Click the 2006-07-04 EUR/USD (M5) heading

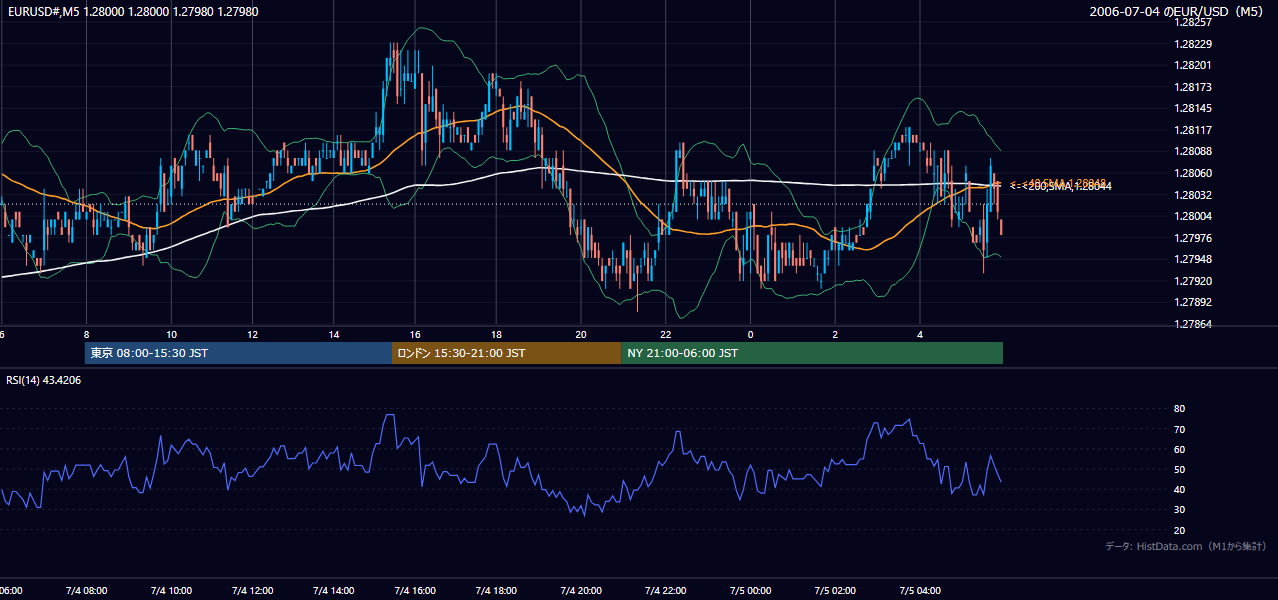(x=1178, y=11)
